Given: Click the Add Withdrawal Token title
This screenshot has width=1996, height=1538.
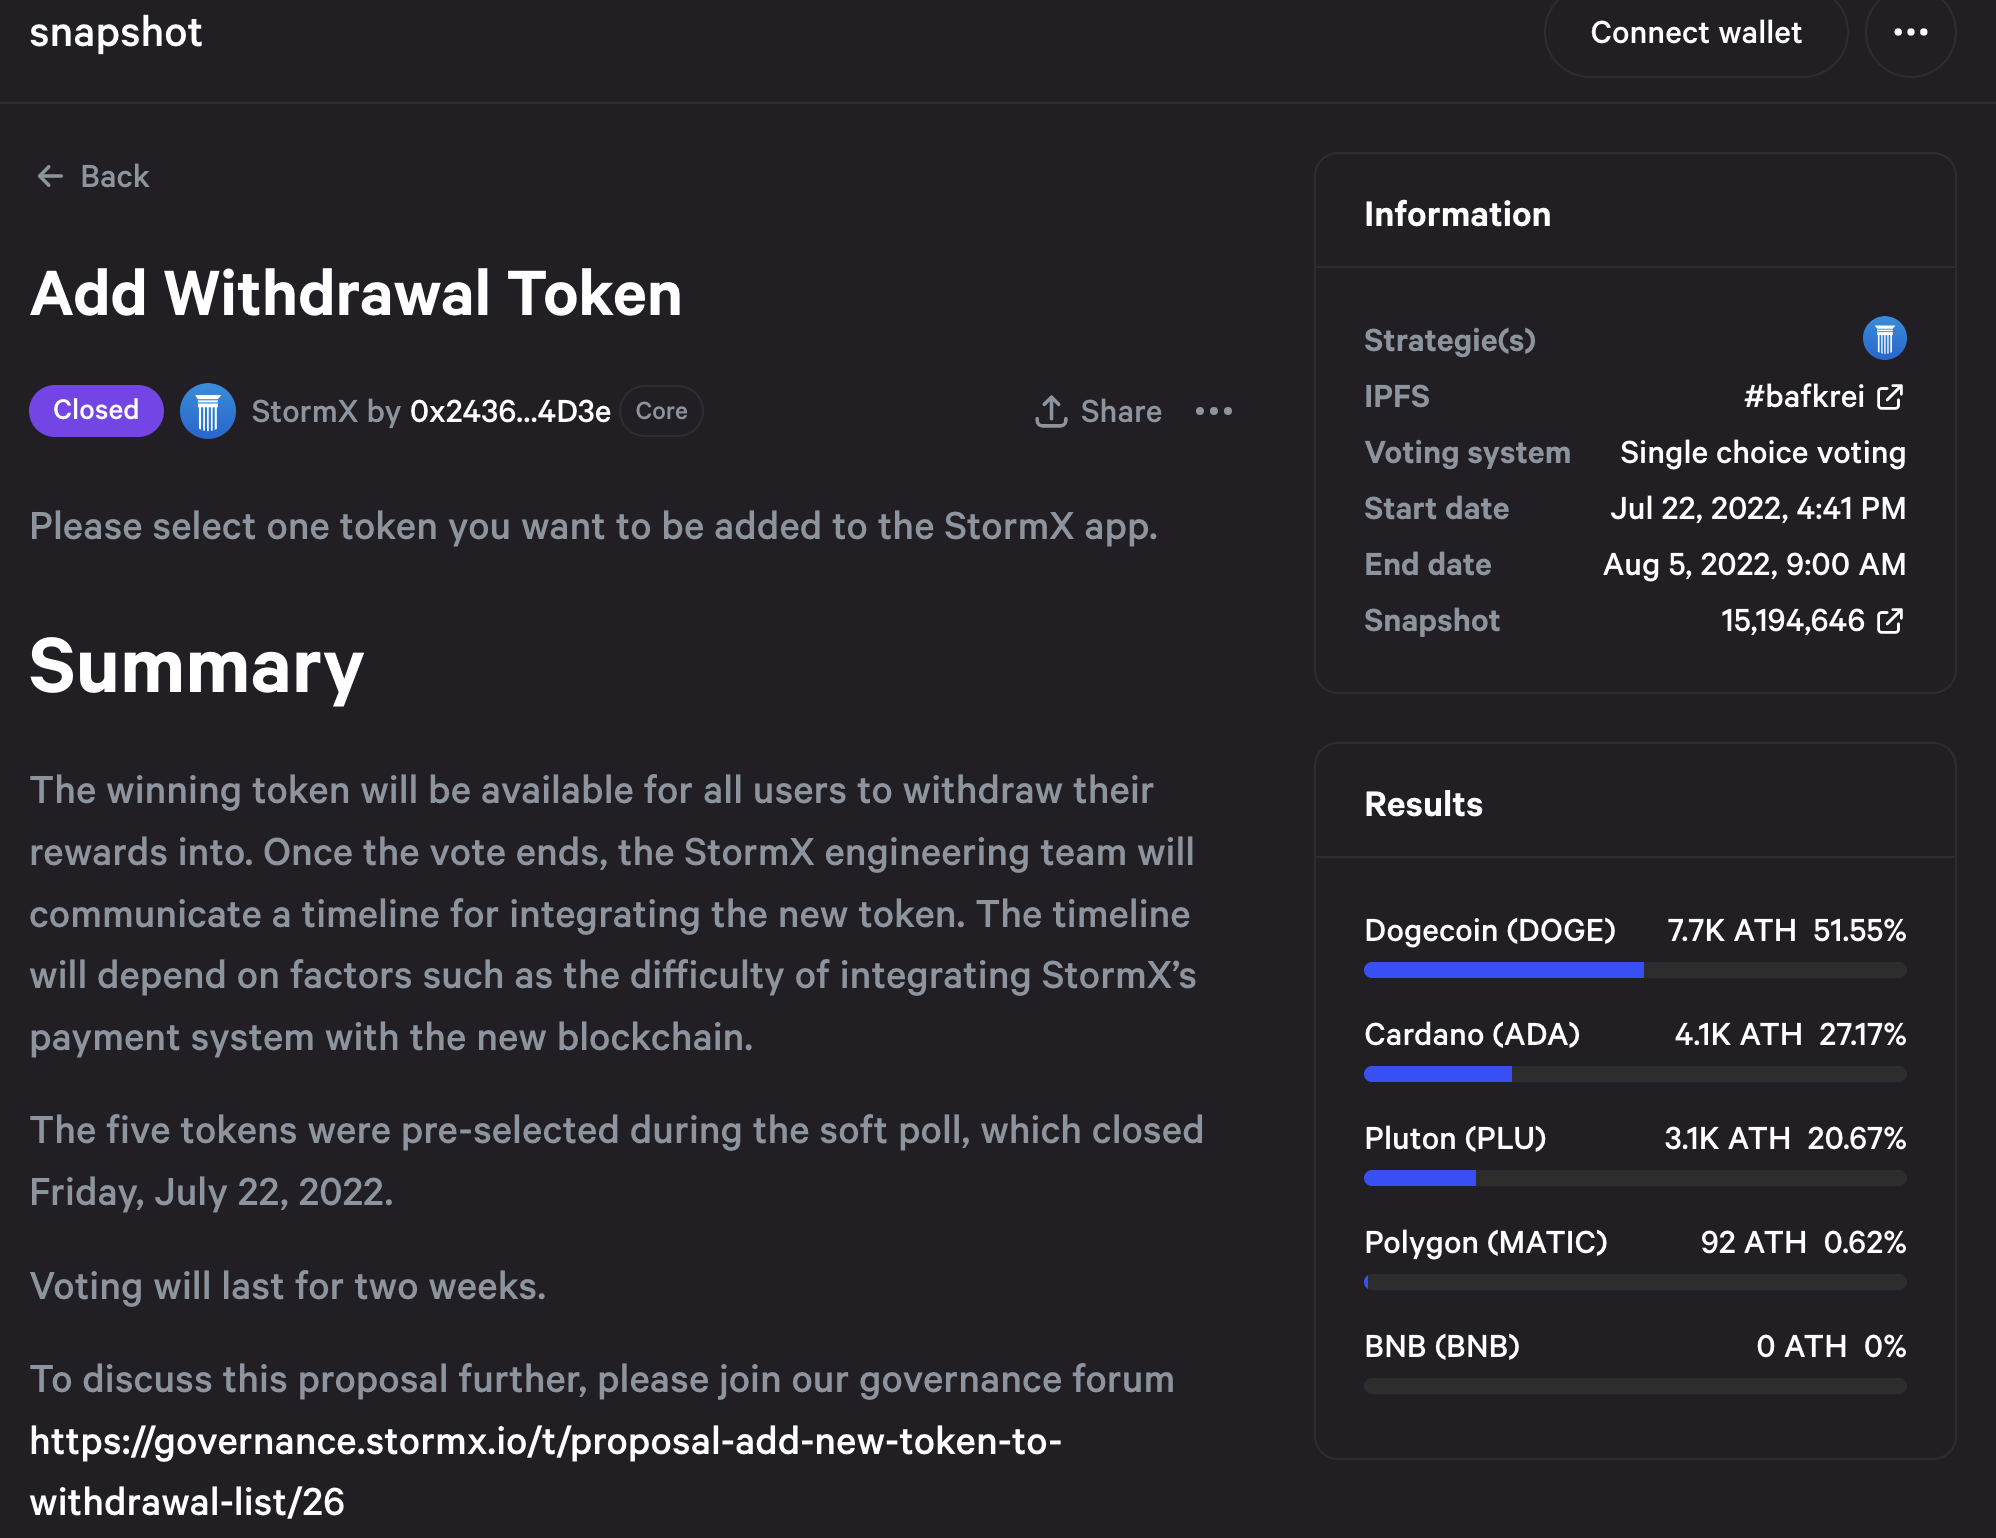Looking at the screenshot, I should 356,294.
